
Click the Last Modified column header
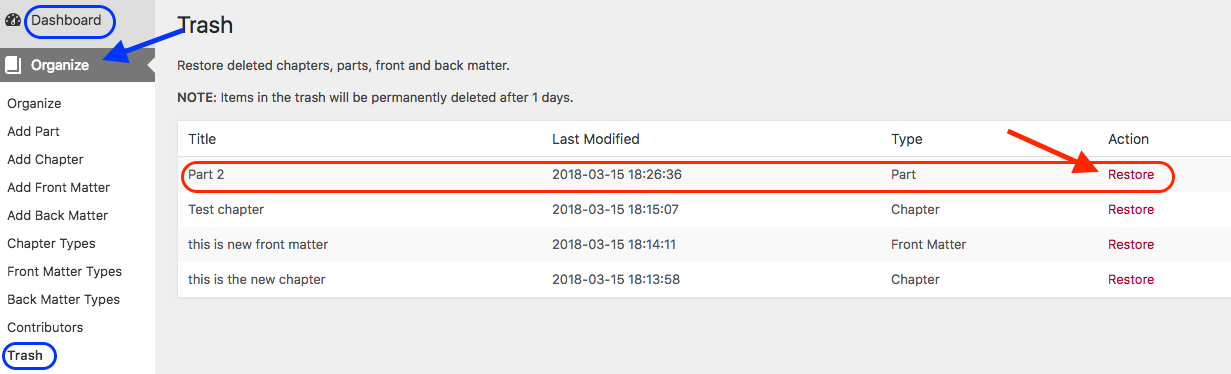(x=596, y=139)
